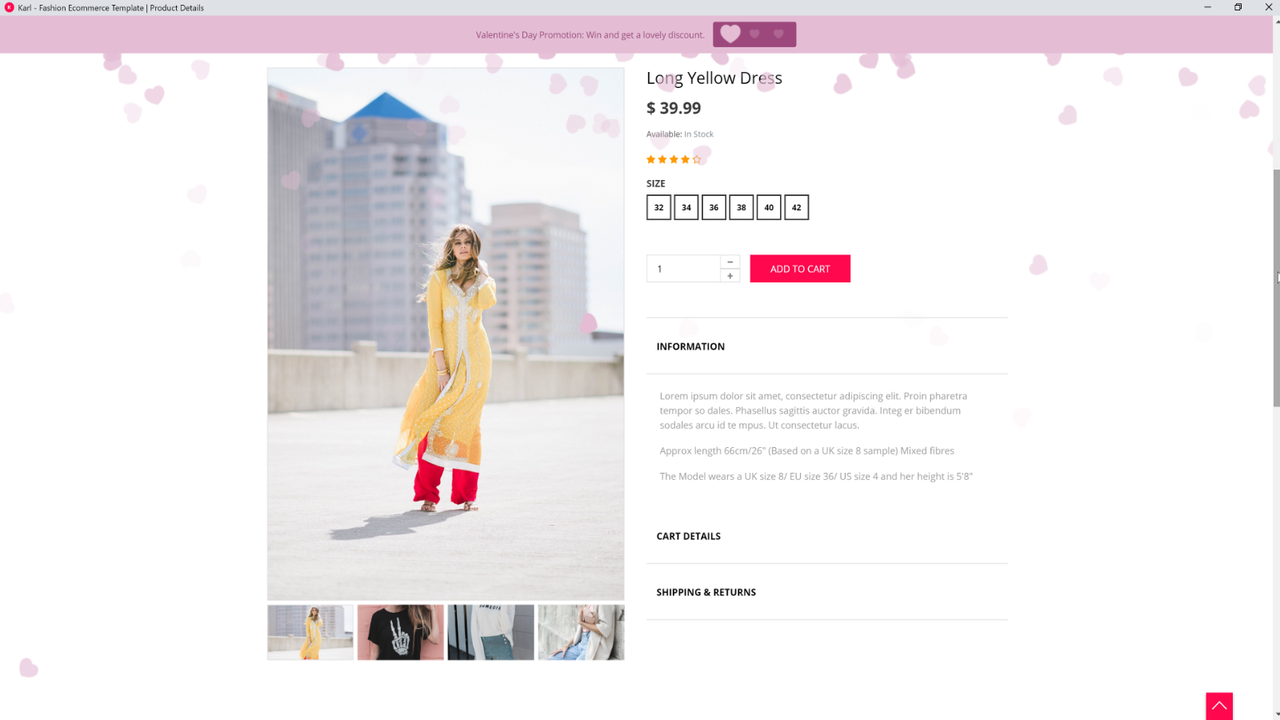Minimize the Karl window
The height and width of the screenshot is (720, 1280).
point(1208,7)
